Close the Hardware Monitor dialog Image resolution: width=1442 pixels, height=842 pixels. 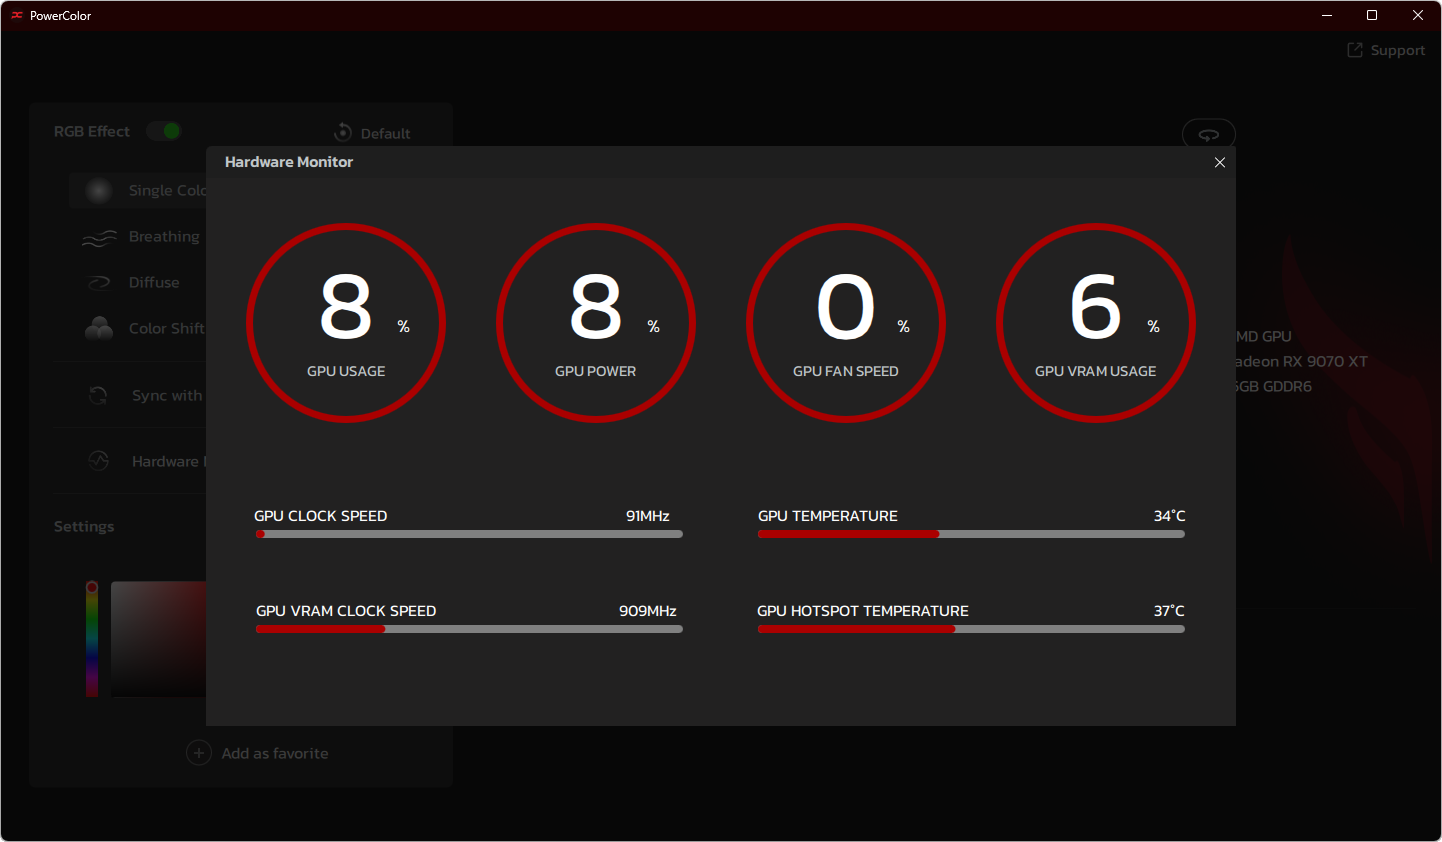(1219, 162)
